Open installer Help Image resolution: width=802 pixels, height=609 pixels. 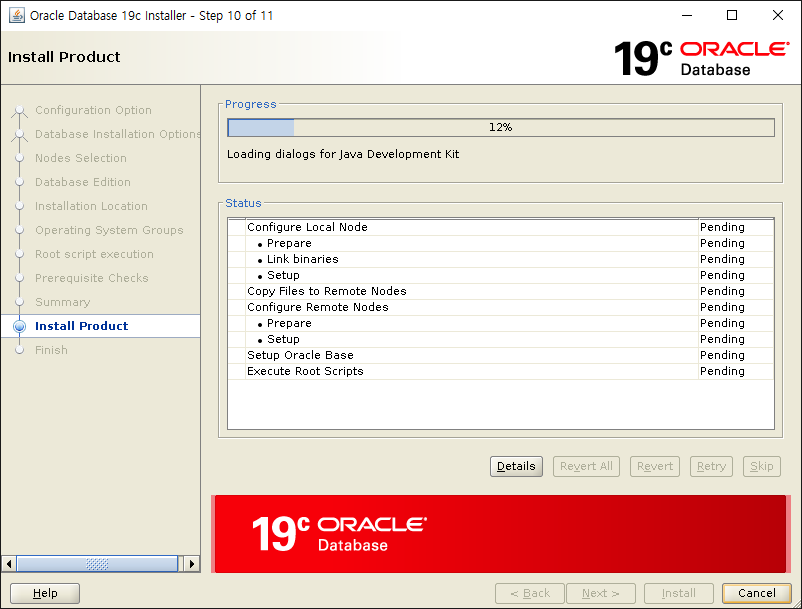coord(45,593)
